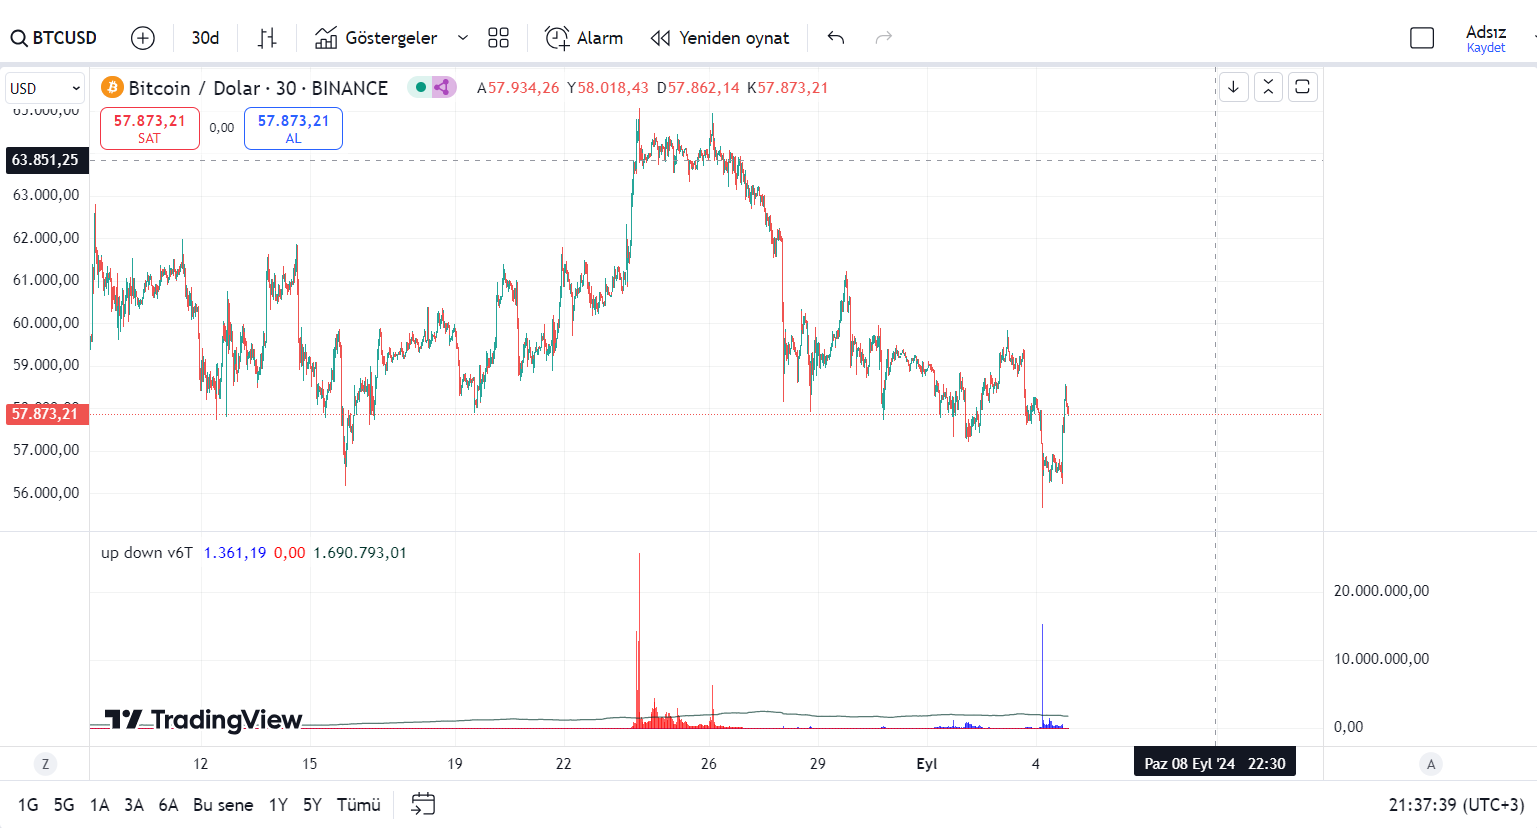
Task: Create an alert with the Alarm button
Action: coord(584,38)
